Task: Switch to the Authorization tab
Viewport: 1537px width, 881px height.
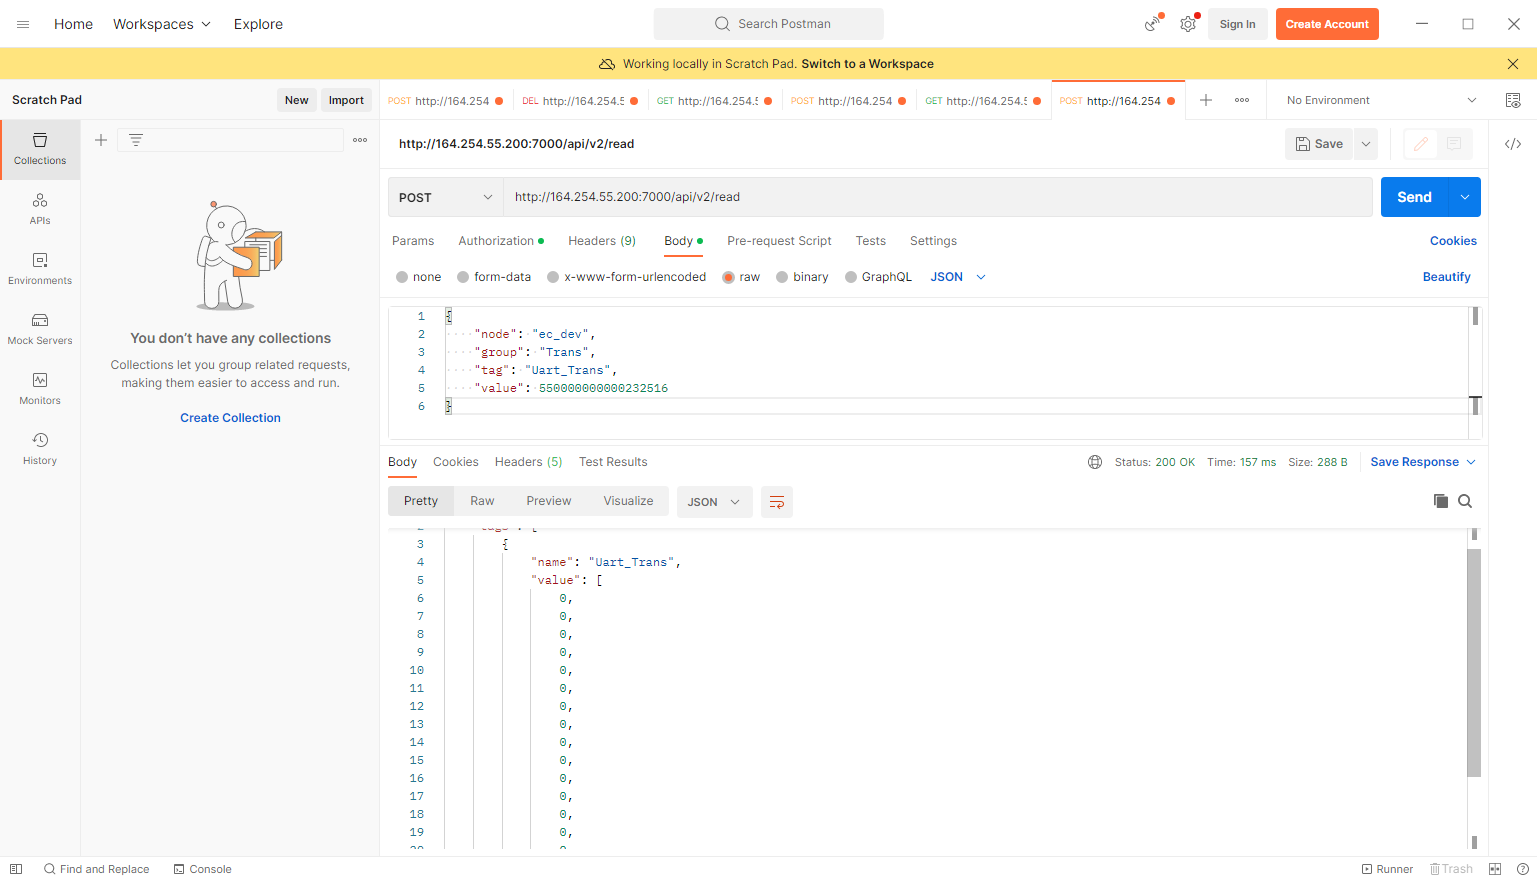Action: 501,241
